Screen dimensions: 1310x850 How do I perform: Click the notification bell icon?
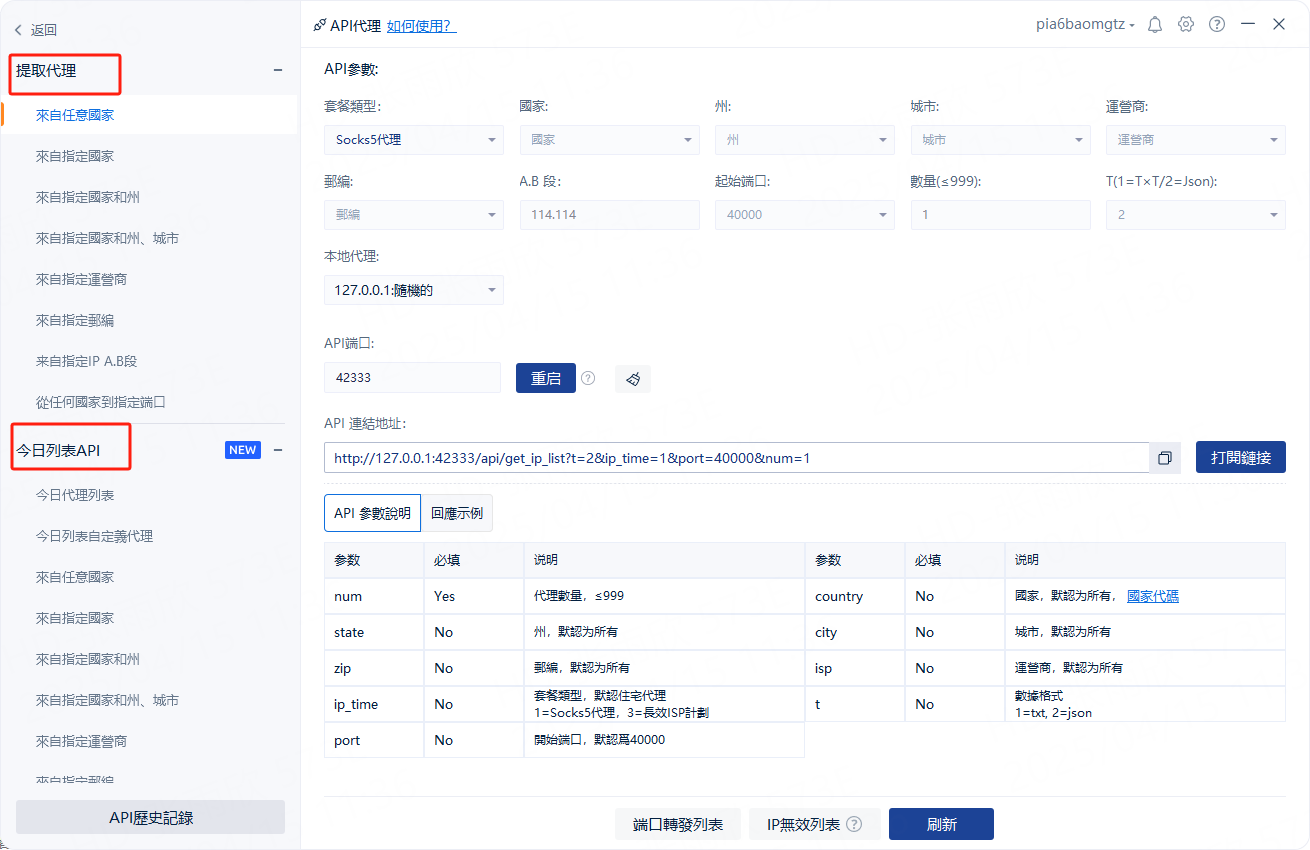1155,25
